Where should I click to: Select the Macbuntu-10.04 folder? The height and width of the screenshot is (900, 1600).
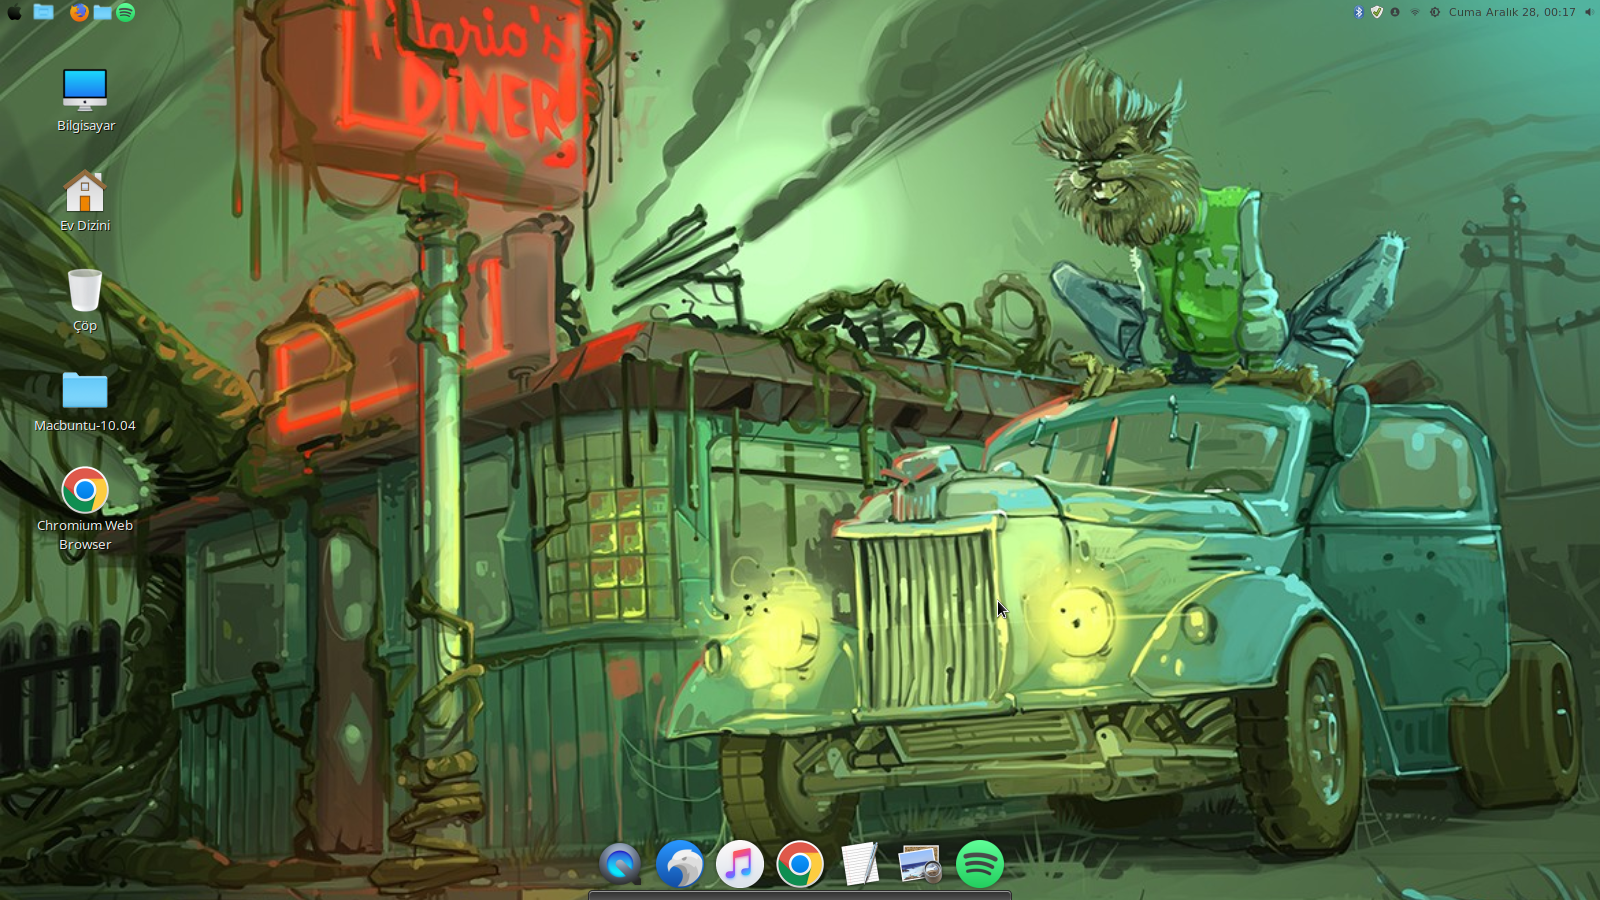85,401
